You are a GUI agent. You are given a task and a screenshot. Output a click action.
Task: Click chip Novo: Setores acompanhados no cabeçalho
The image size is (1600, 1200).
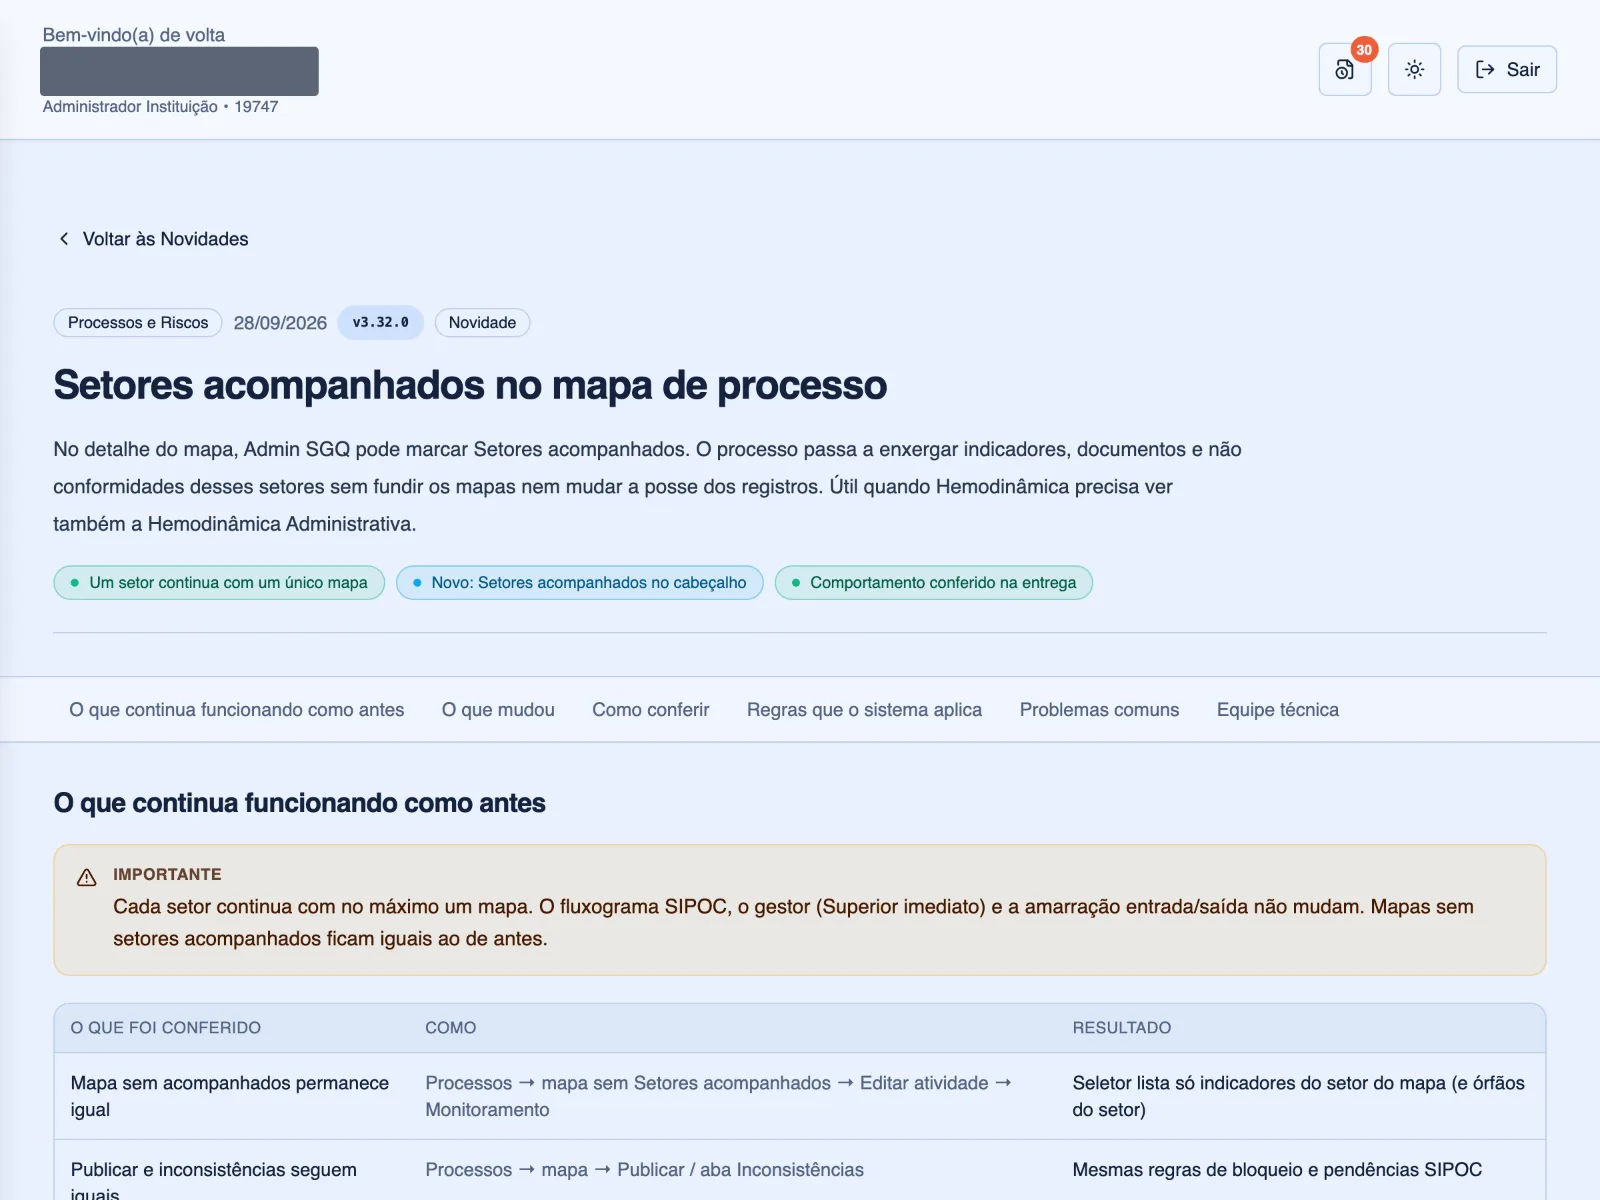coord(580,583)
